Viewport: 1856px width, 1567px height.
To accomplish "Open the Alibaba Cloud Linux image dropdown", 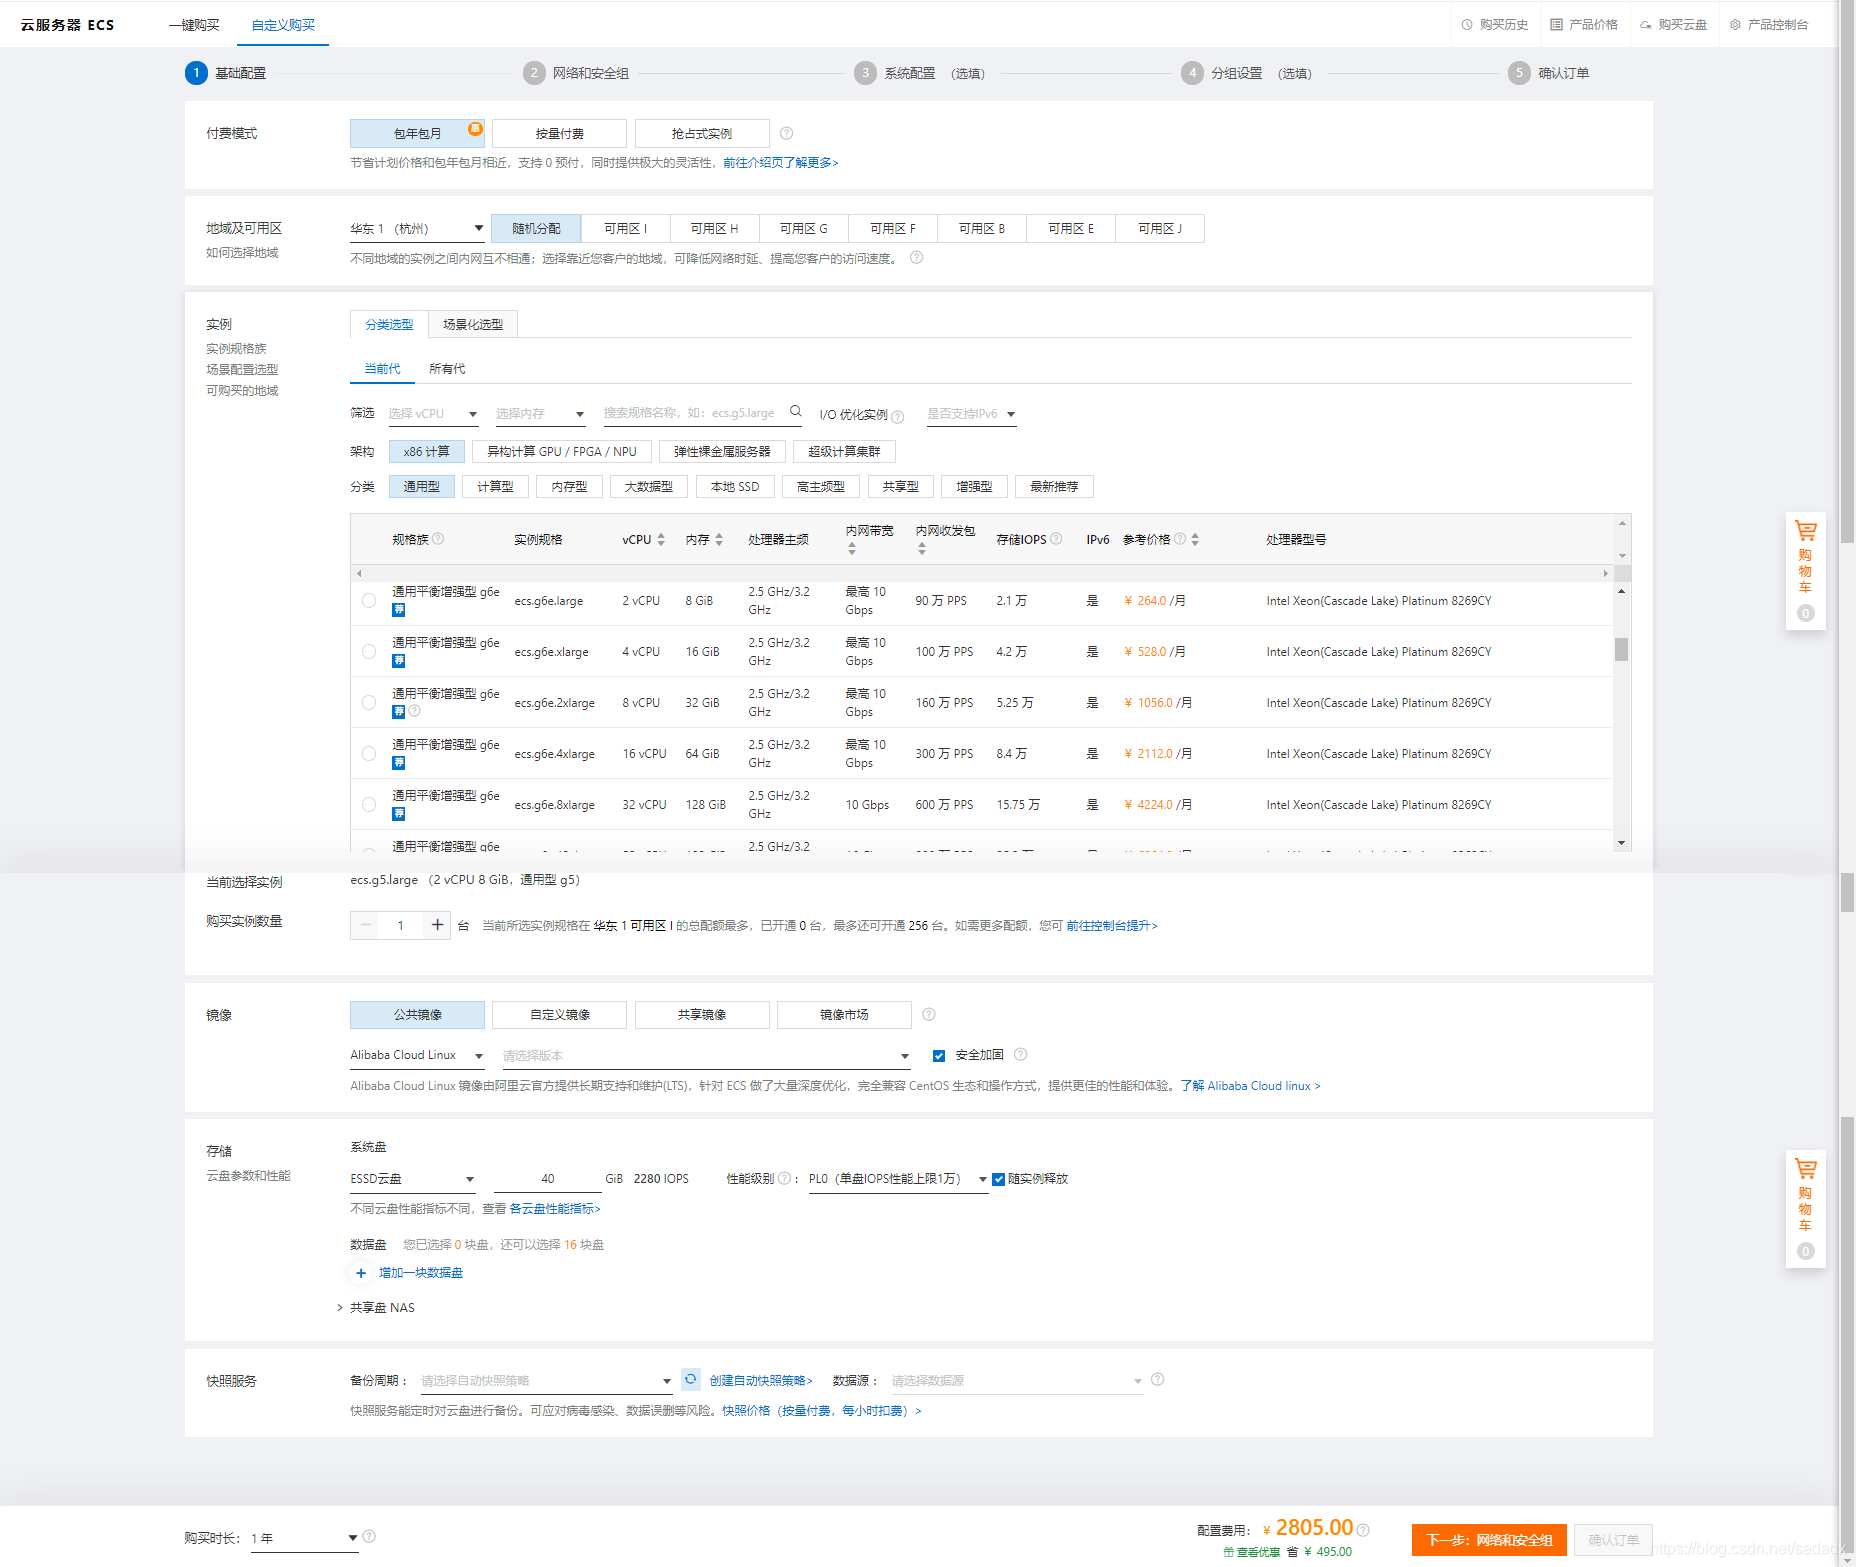I will point(417,1056).
